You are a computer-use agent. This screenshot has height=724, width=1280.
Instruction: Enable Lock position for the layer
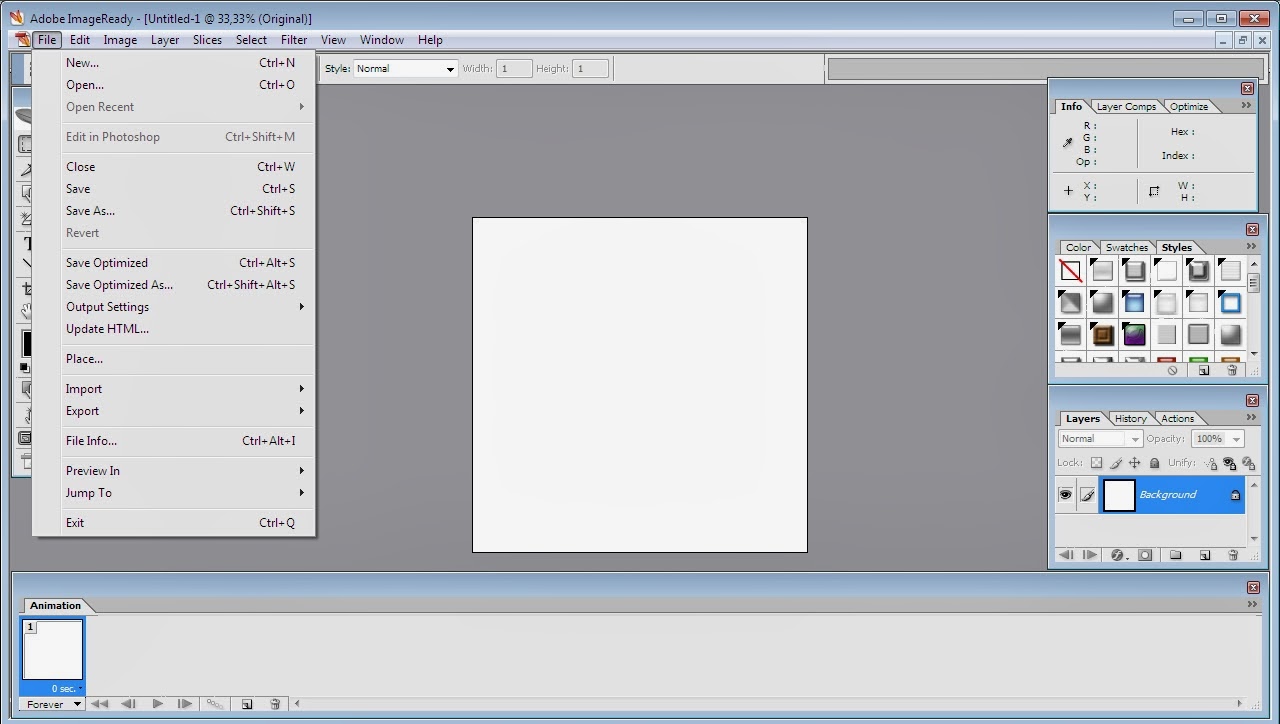coord(1135,463)
